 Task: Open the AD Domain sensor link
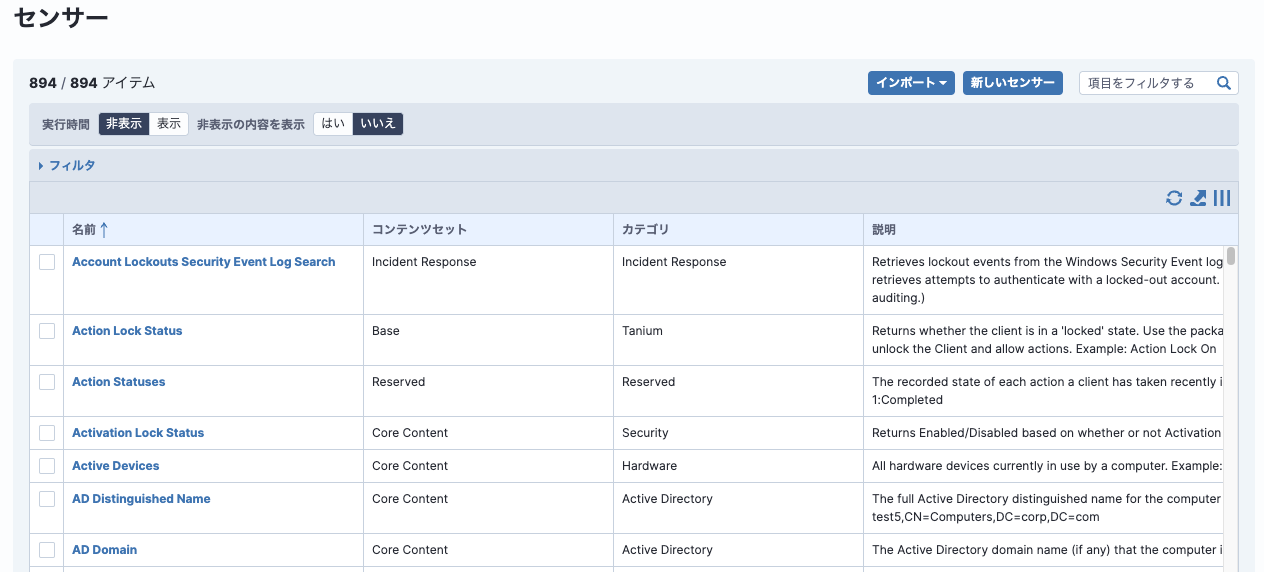click(x=104, y=550)
